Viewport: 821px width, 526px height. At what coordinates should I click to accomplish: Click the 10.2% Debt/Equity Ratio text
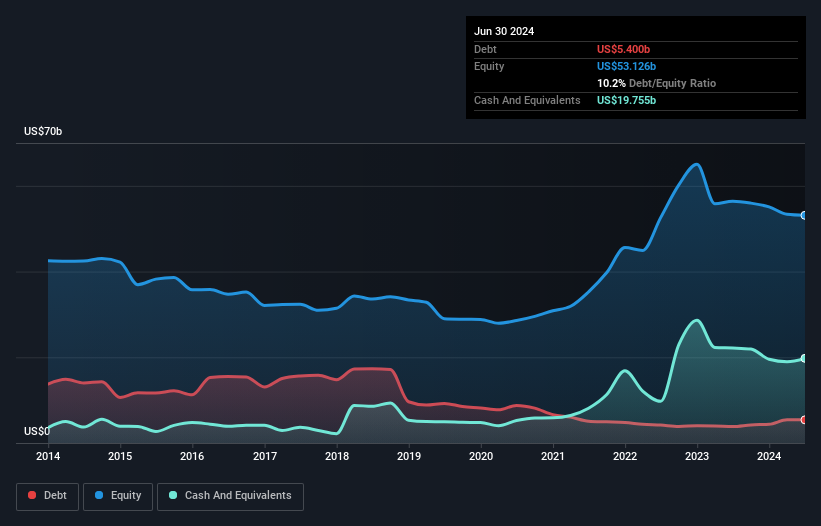tap(657, 83)
